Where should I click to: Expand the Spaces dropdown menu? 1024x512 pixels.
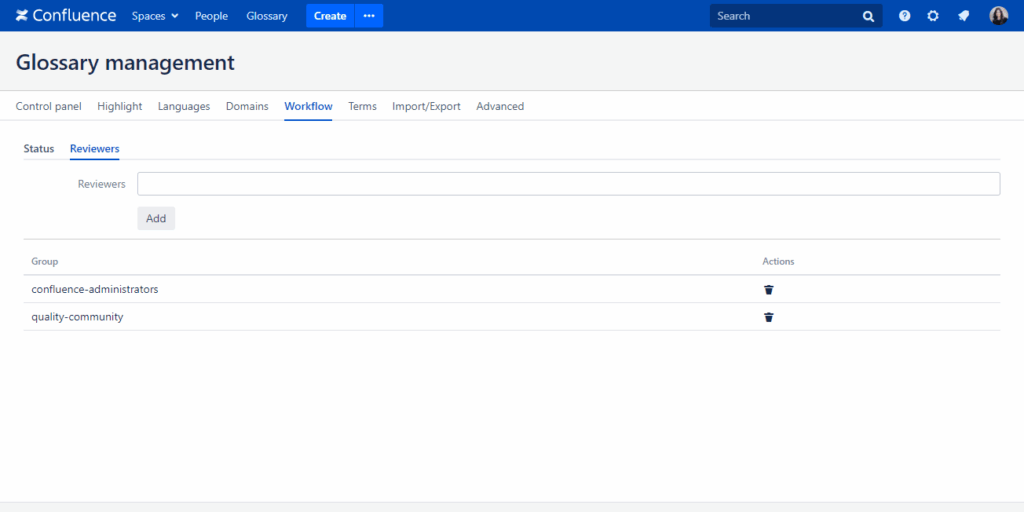tap(155, 16)
